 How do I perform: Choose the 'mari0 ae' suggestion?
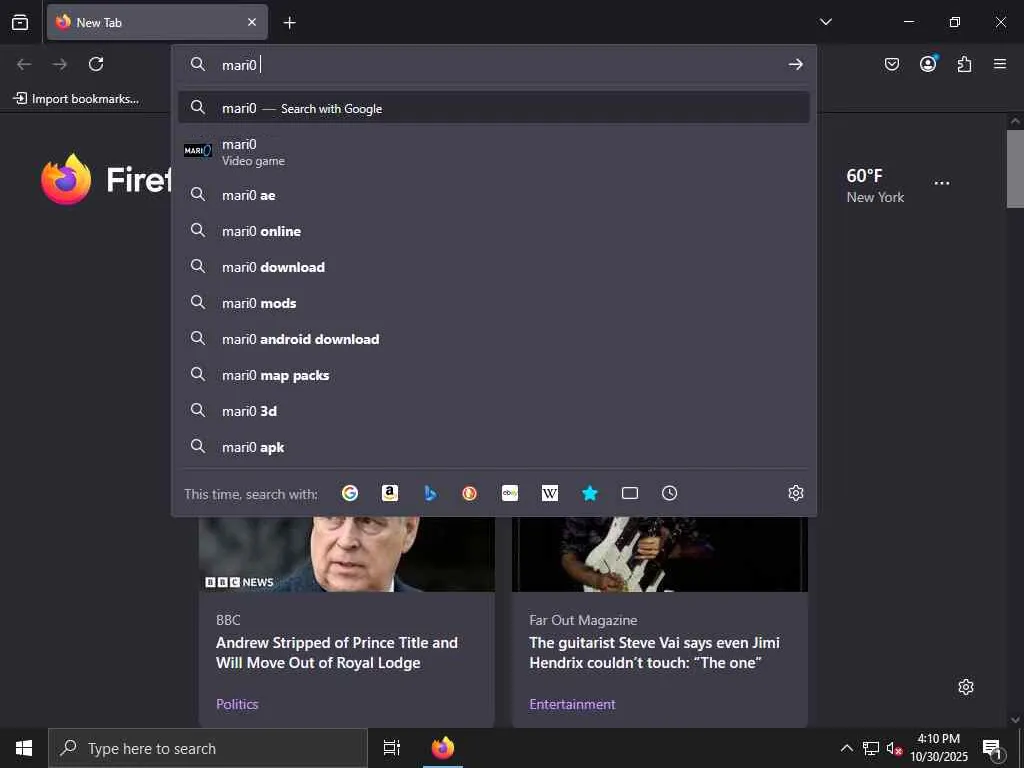[494, 195]
